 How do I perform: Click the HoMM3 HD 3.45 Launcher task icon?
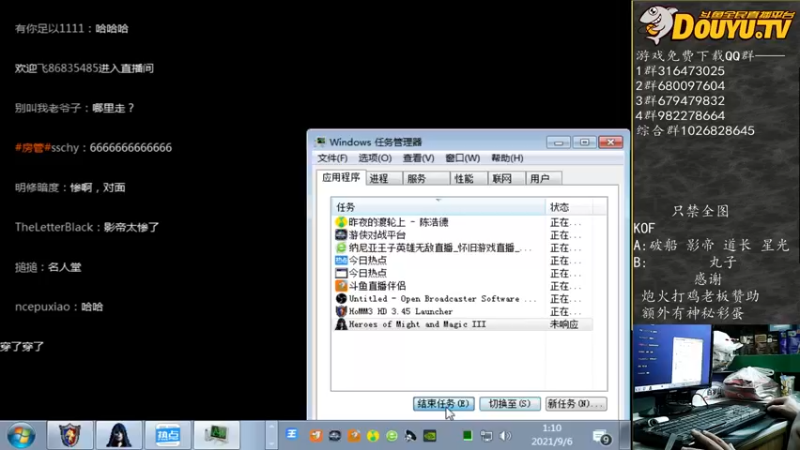pyautogui.click(x=341, y=311)
